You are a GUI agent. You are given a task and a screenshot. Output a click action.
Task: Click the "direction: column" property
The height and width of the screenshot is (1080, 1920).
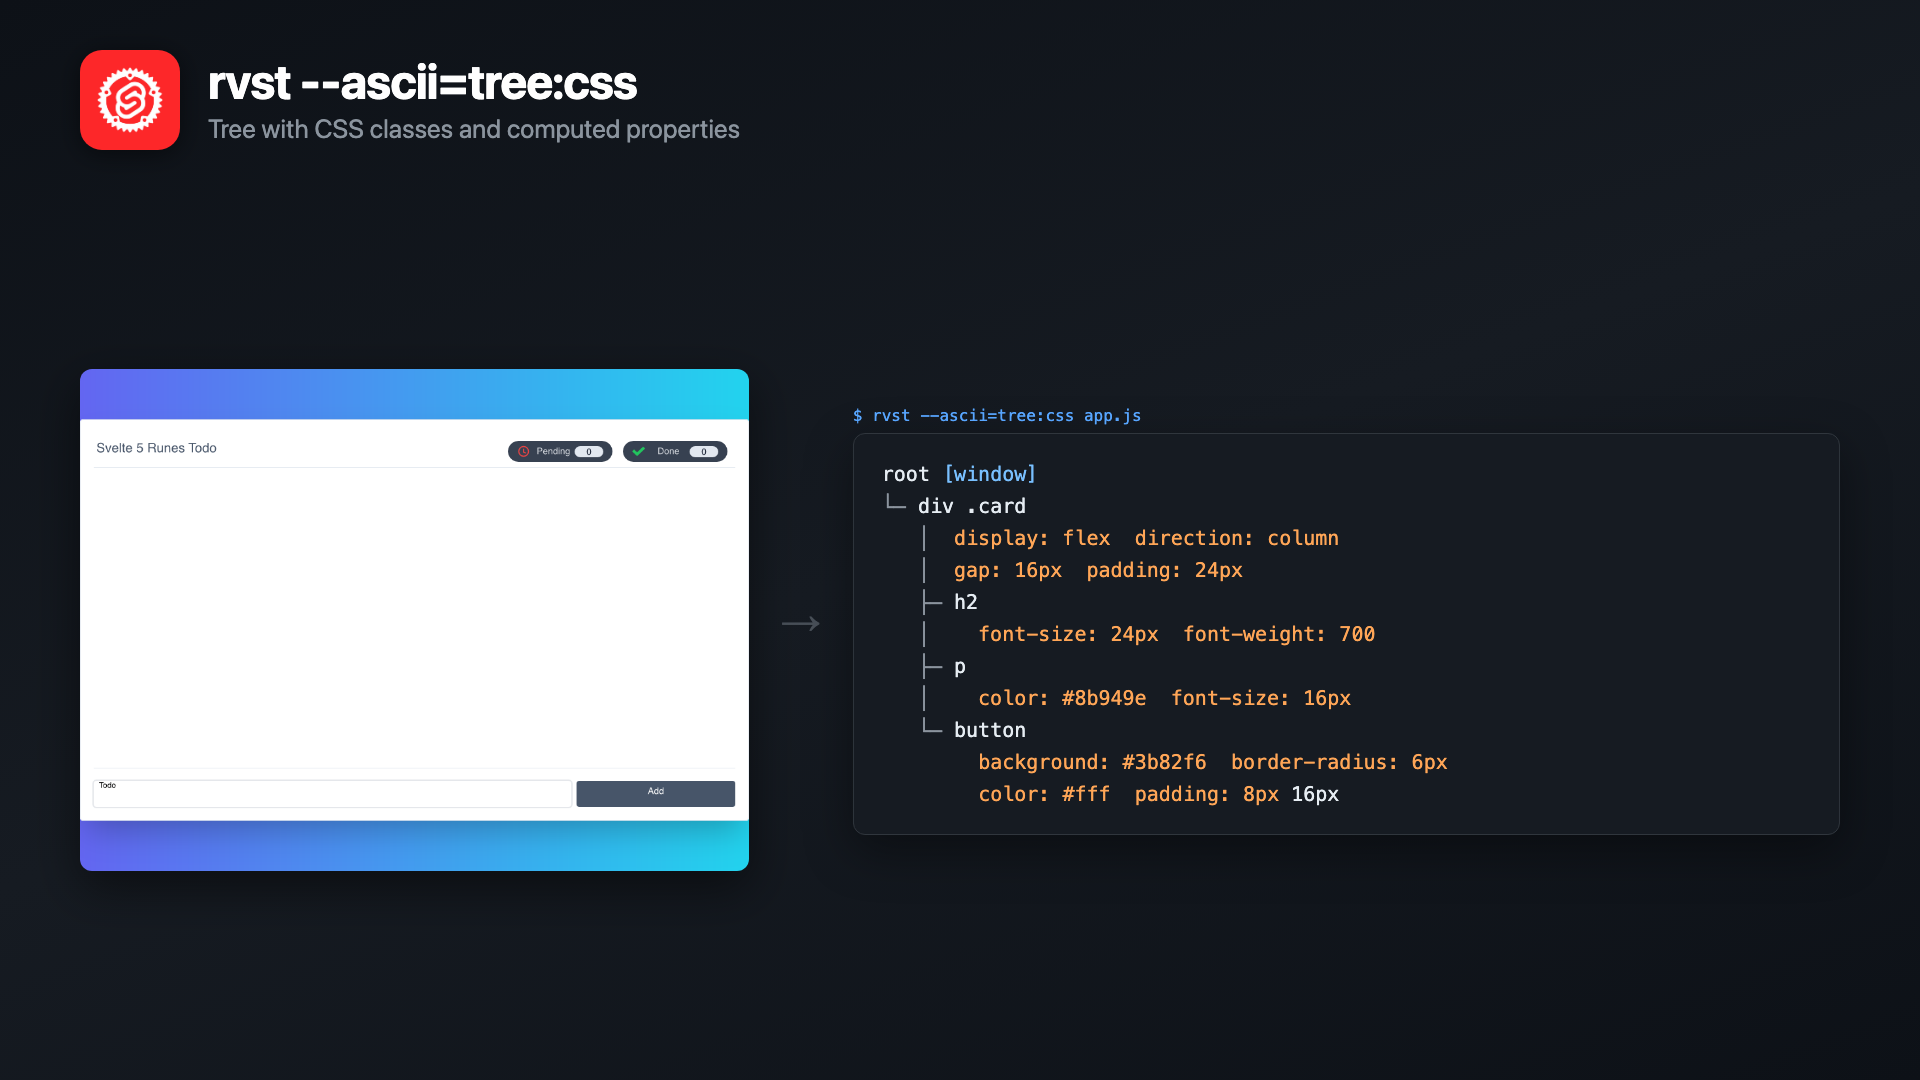[1236, 538]
